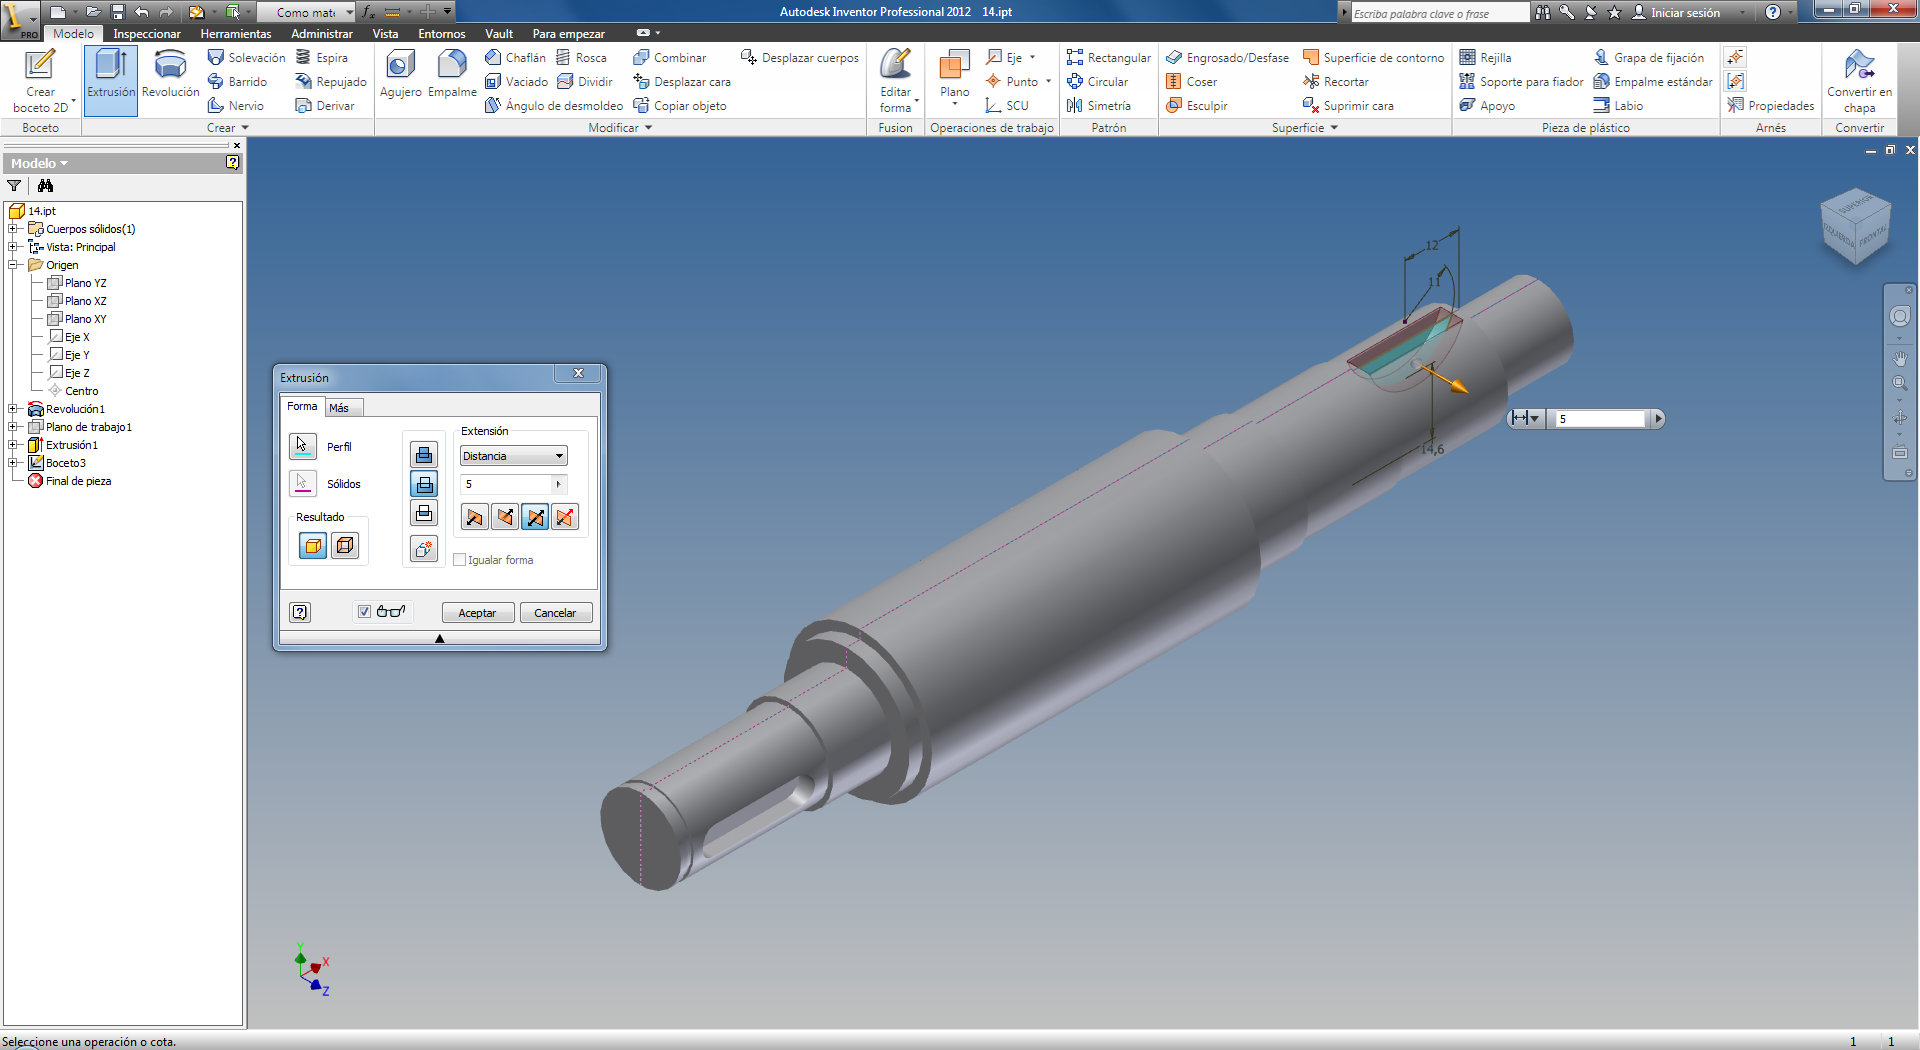Select the new solid operation button
This screenshot has height=1050, width=1920.
424,549
